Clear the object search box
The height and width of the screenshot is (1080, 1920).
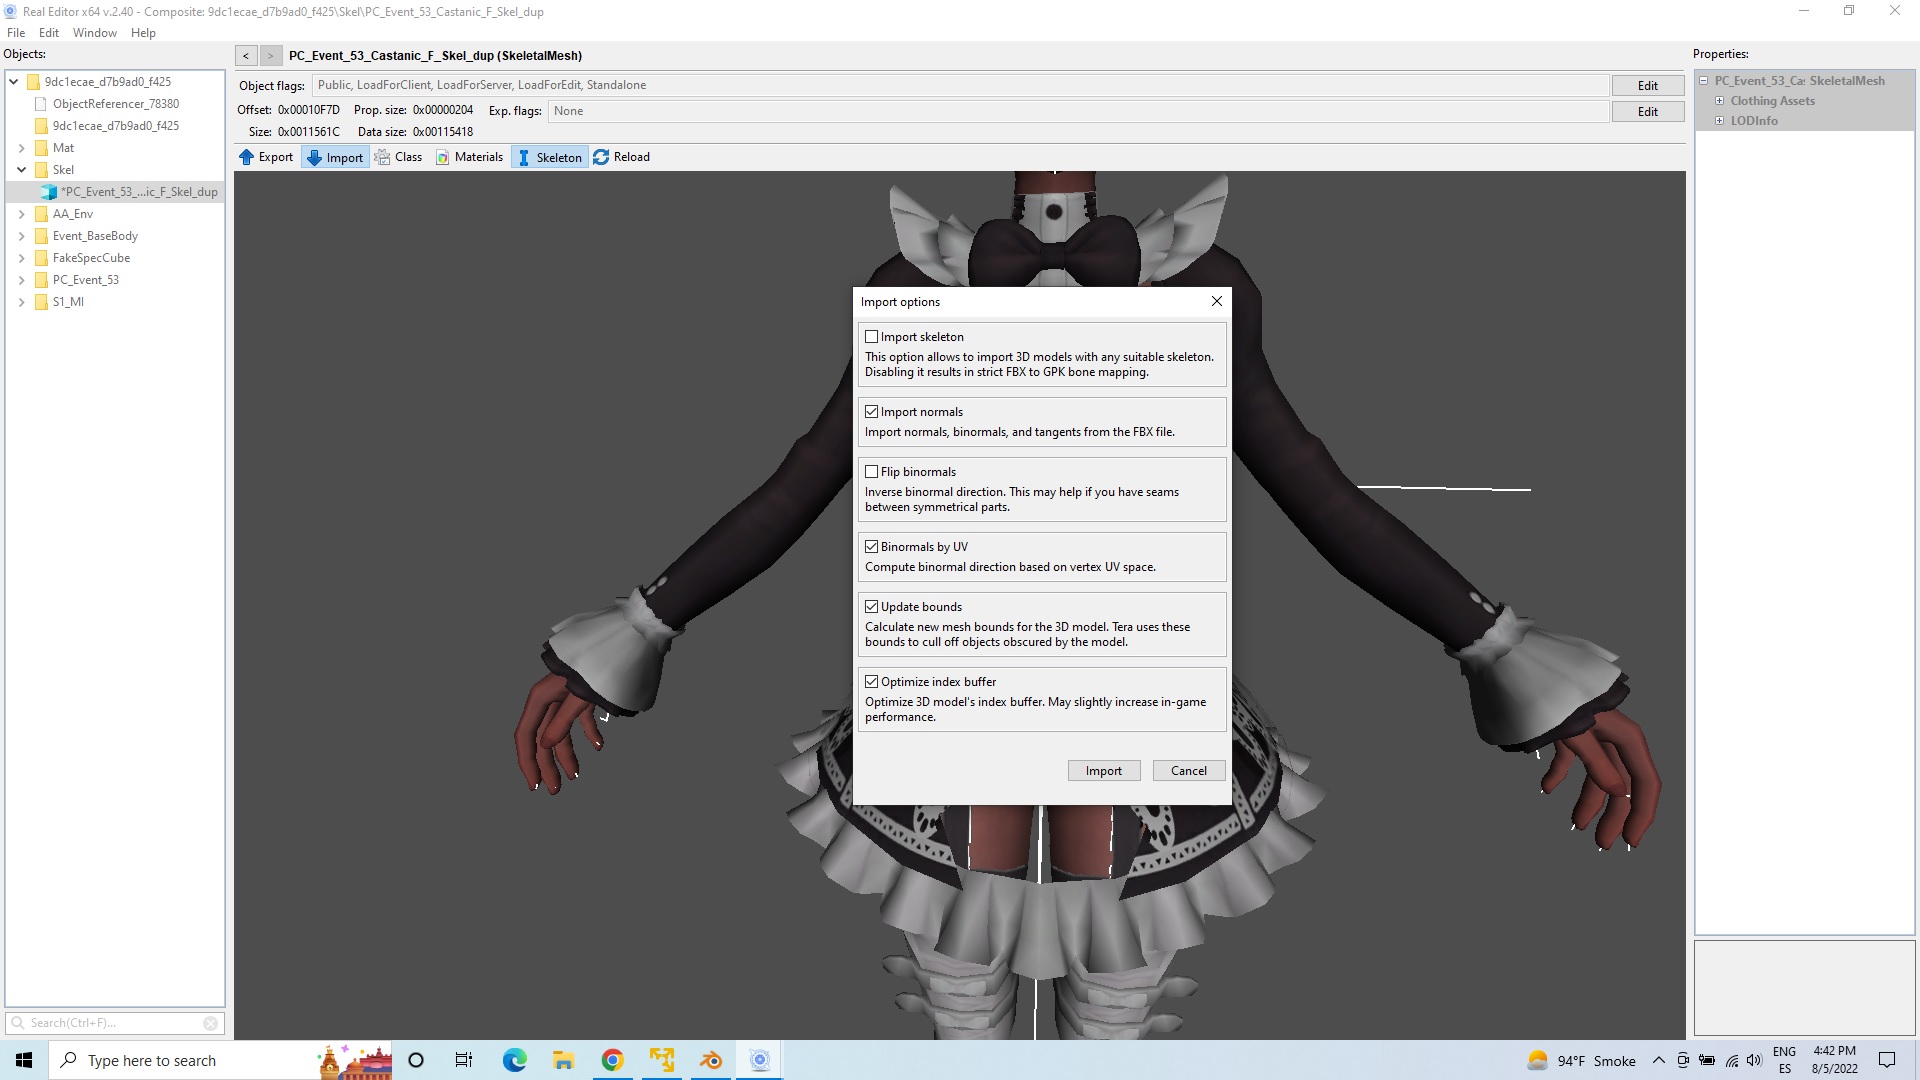(210, 1023)
